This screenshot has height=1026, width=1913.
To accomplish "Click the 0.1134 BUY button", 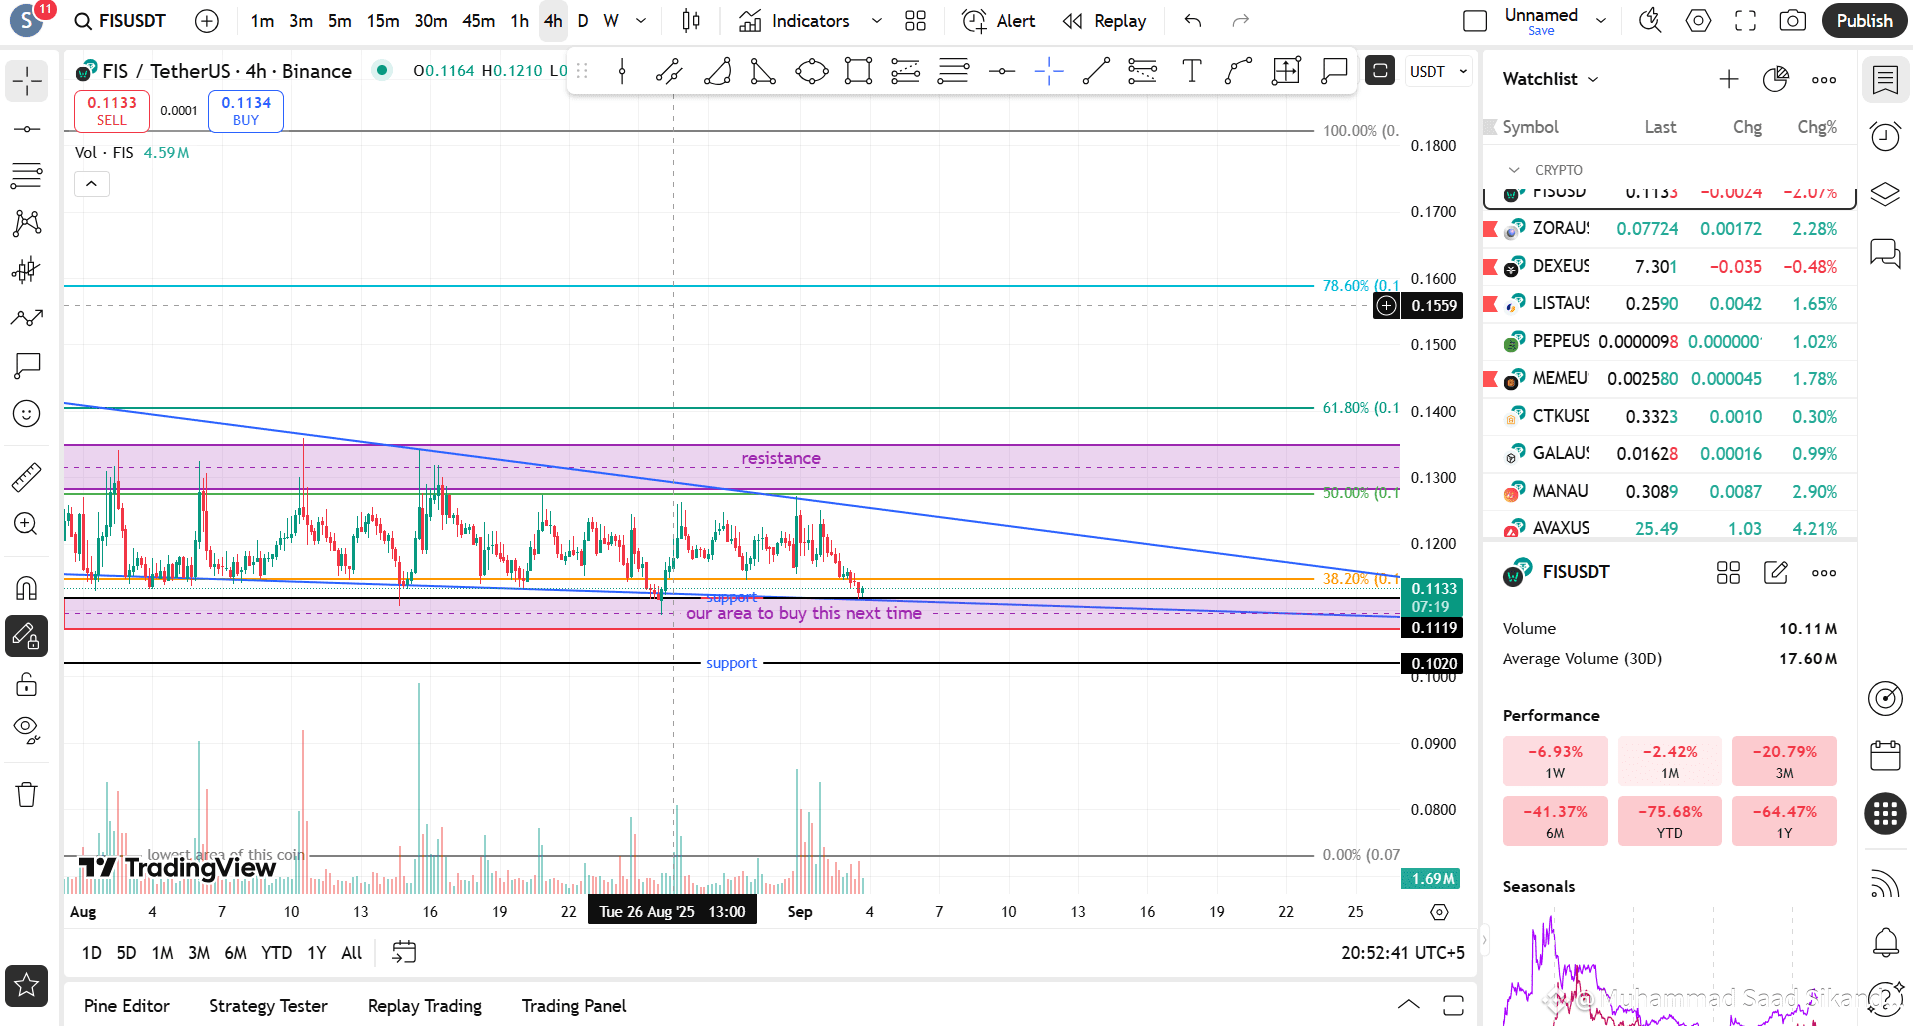I will (x=246, y=111).
